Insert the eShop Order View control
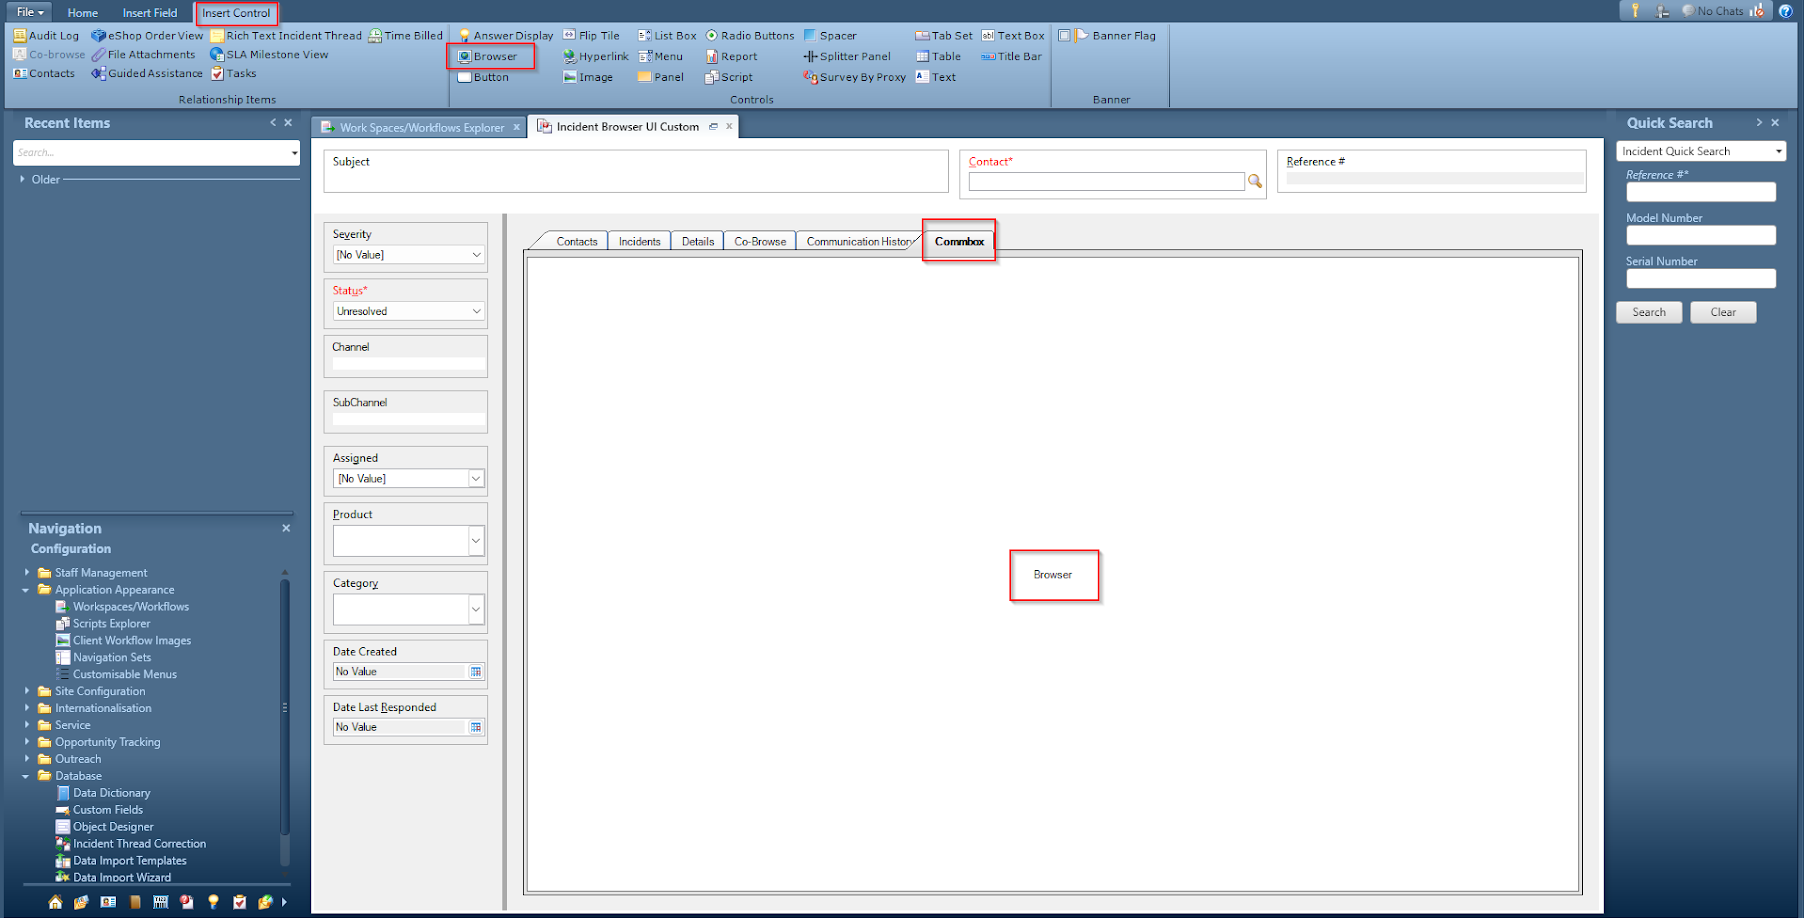 [x=147, y=35]
